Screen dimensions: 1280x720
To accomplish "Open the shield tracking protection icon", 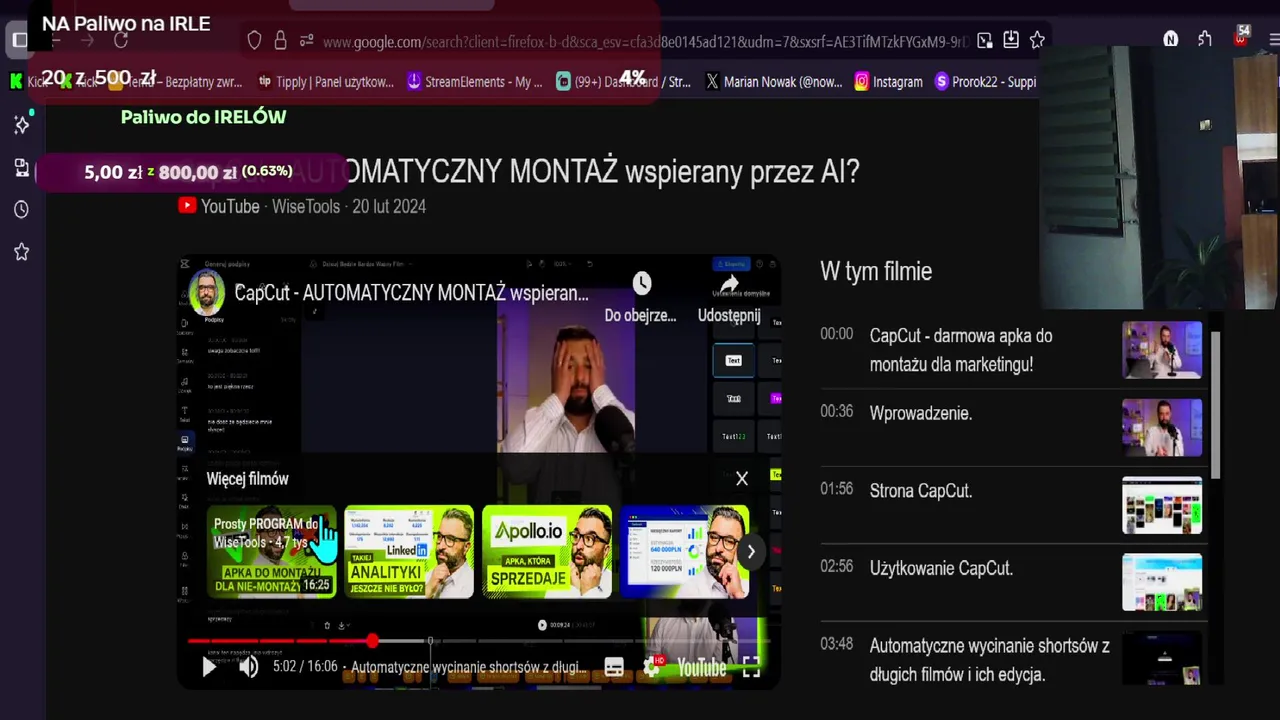I will coord(254,40).
